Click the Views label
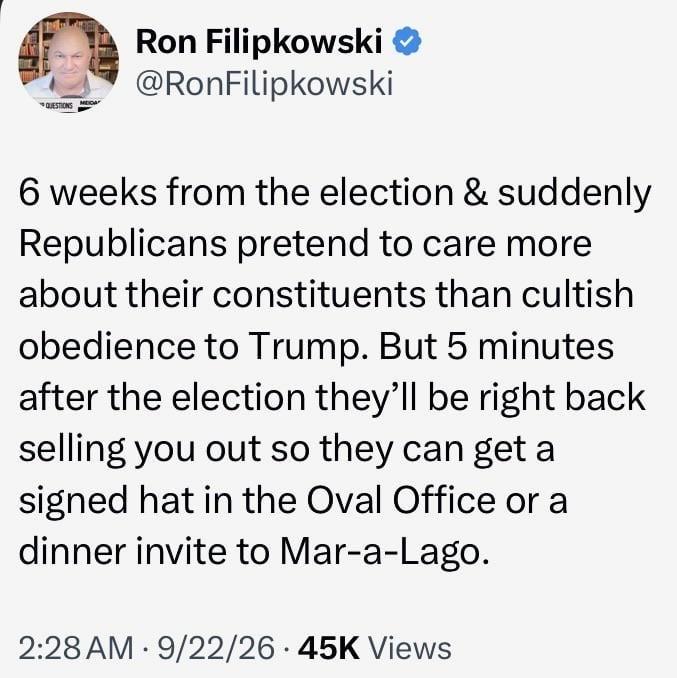677x678 pixels. coord(409,648)
